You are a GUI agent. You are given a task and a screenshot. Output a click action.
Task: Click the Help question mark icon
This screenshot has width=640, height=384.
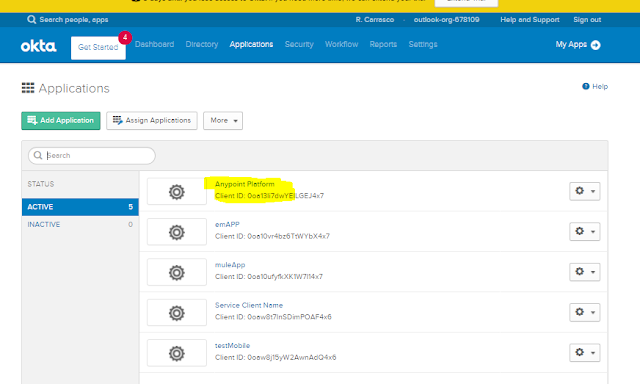tap(586, 86)
